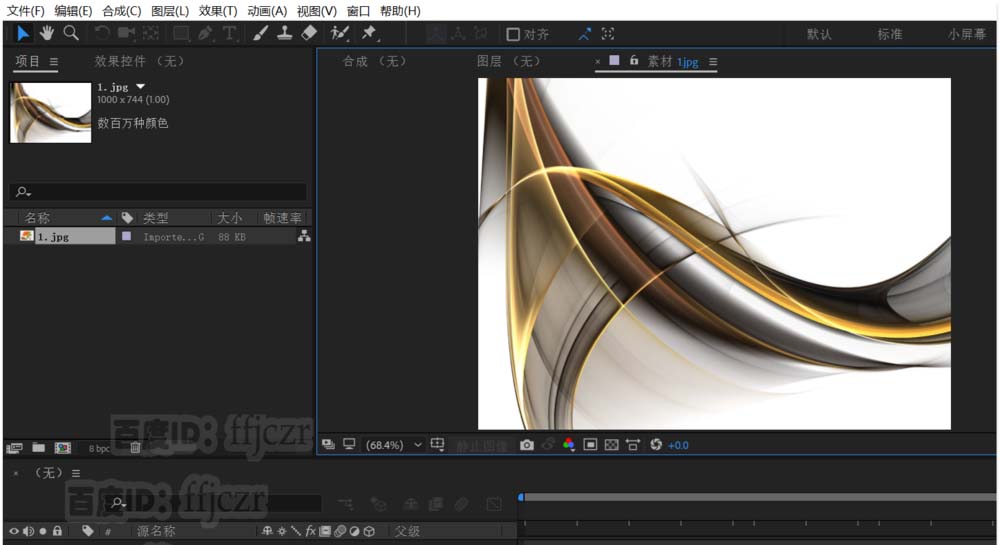Select the Brush tool

click(x=260, y=33)
